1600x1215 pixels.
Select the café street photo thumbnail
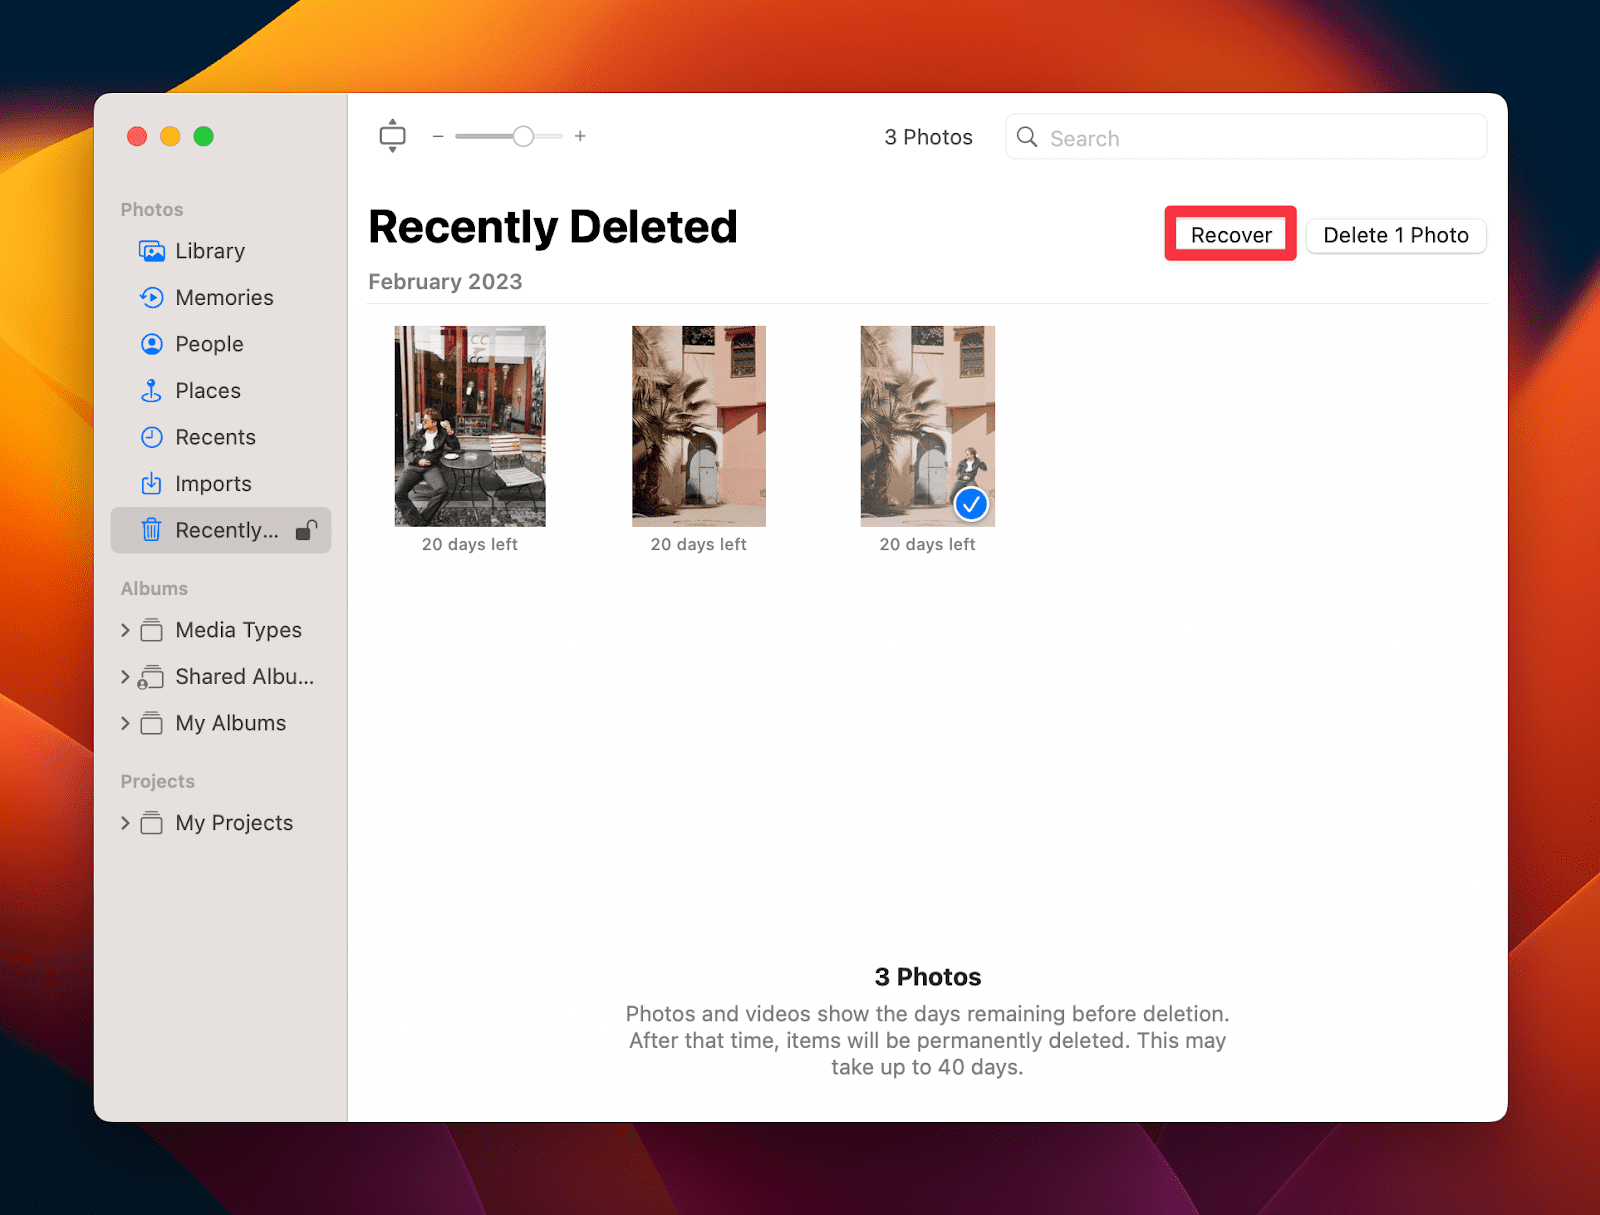pyautogui.click(x=470, y=426)
